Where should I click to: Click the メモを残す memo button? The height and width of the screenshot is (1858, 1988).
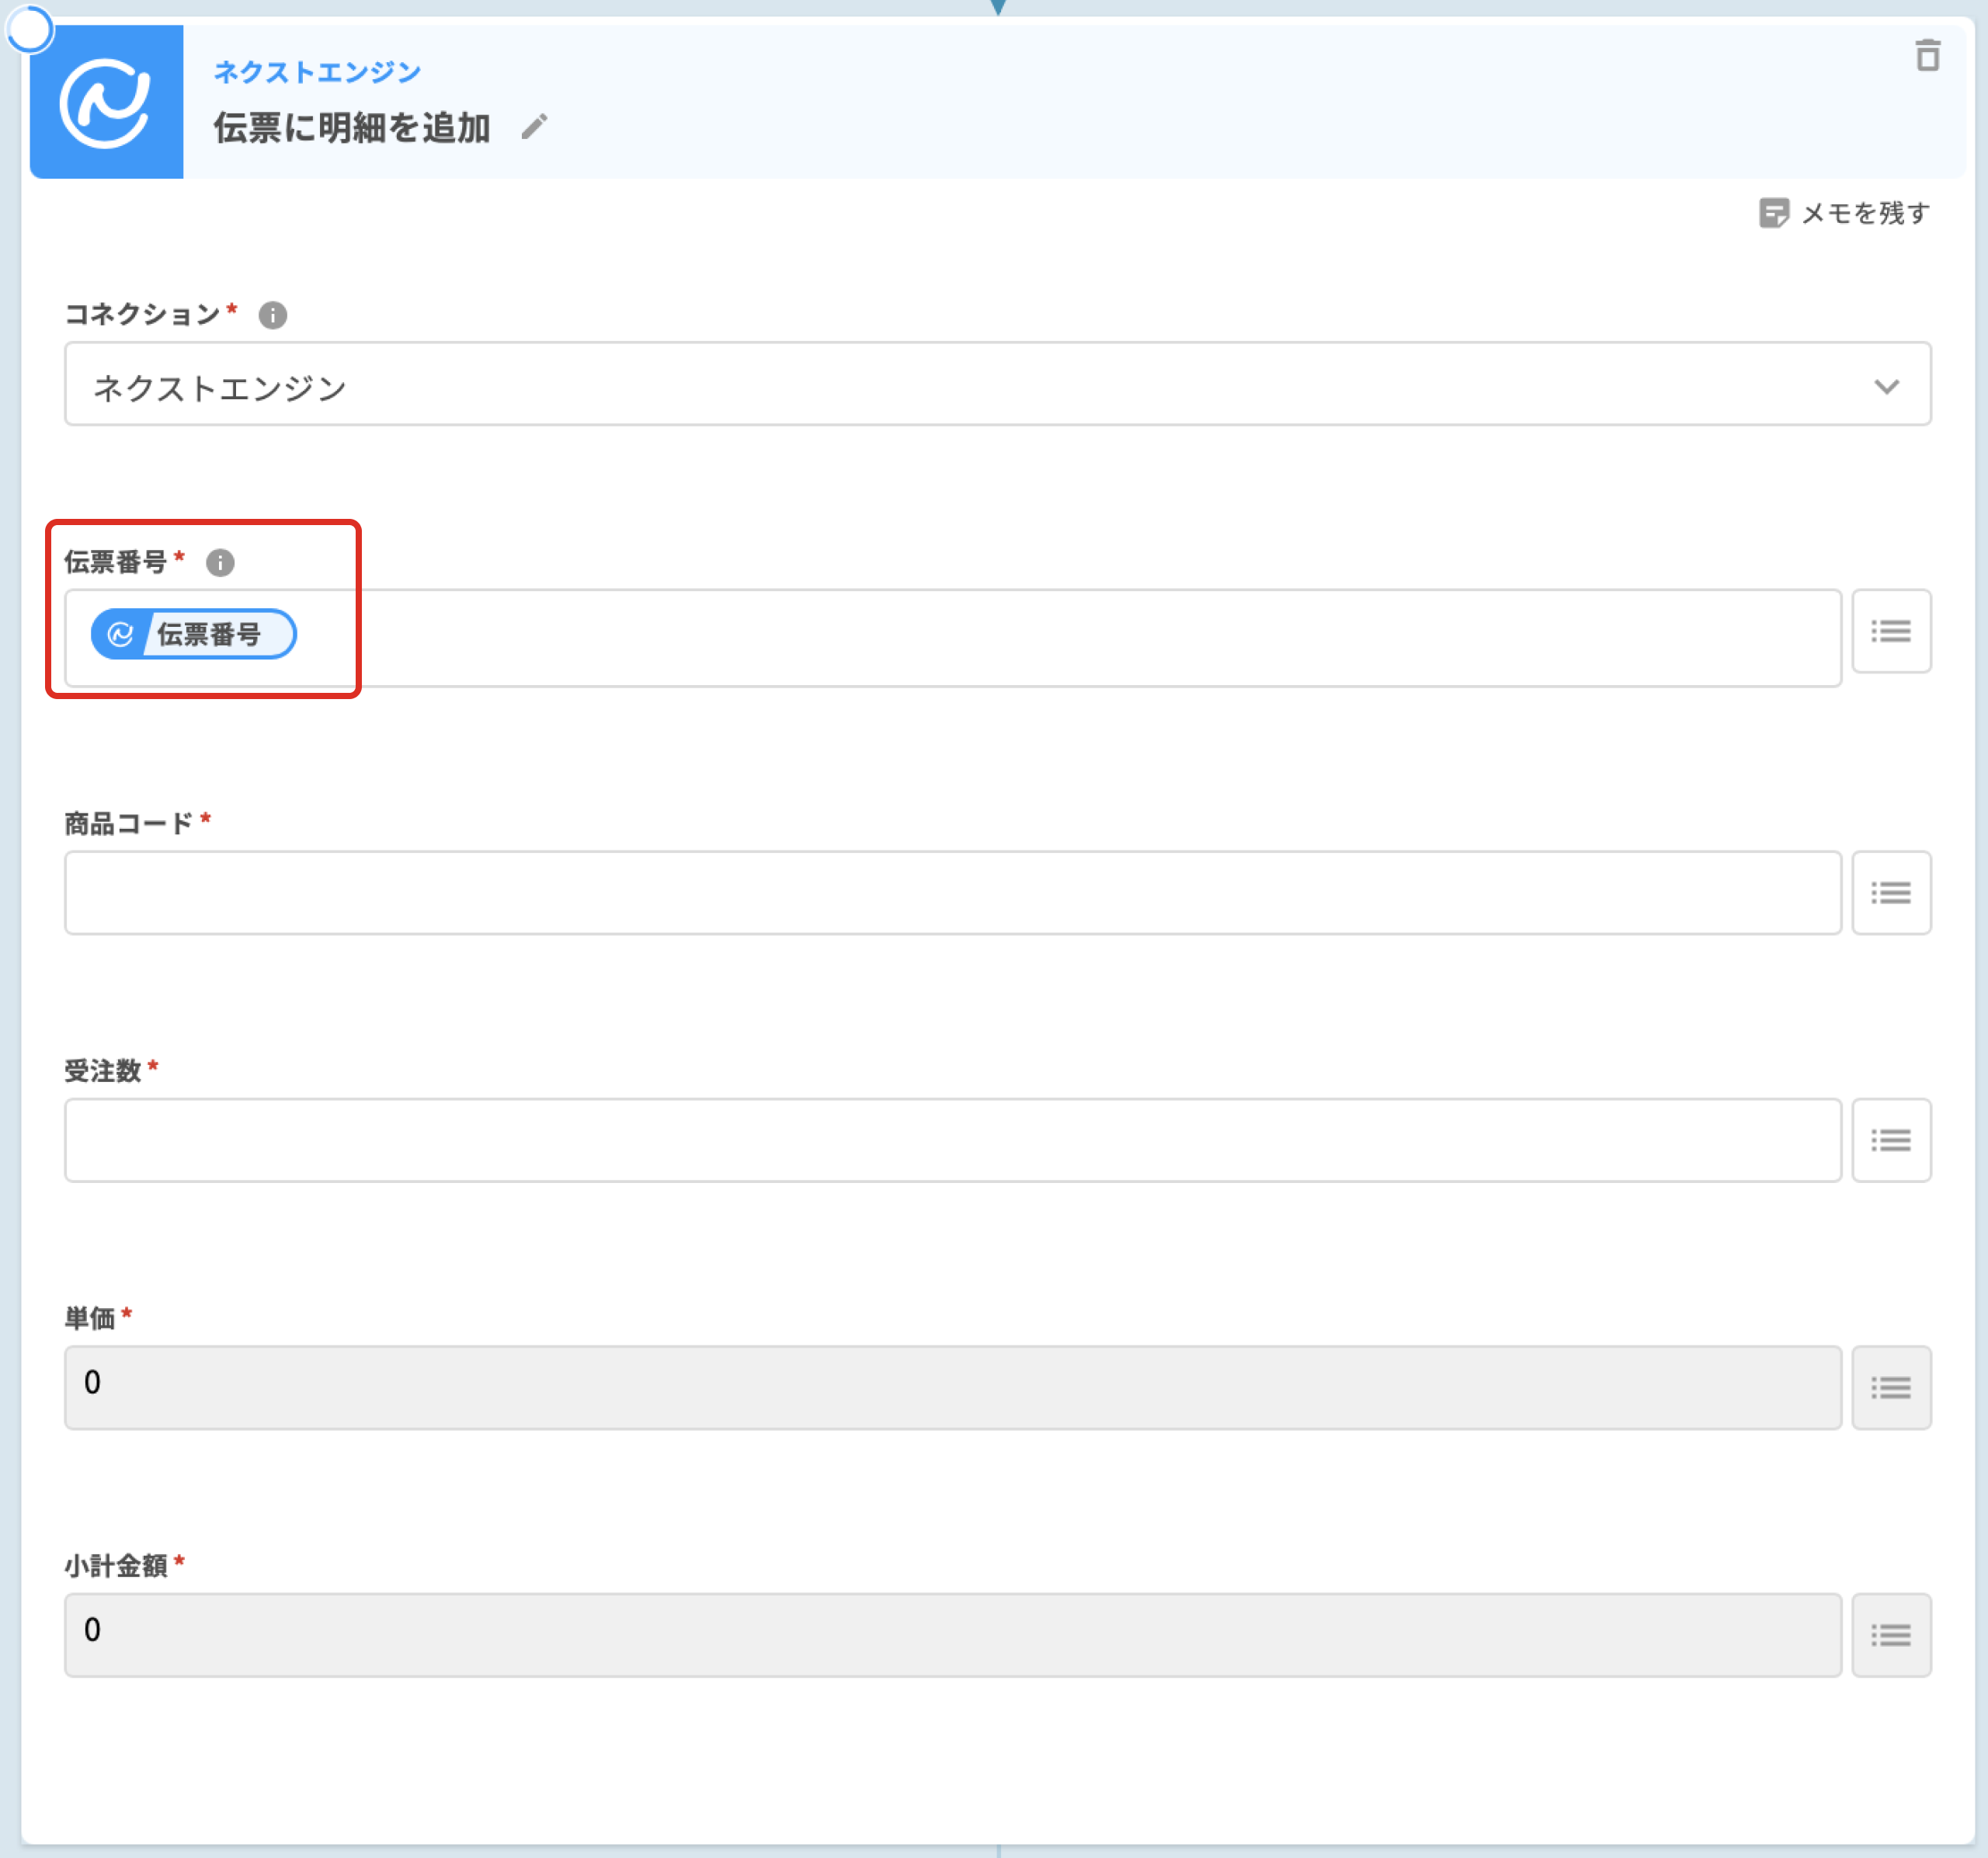pyautogui.click(x=1844, y=213)
